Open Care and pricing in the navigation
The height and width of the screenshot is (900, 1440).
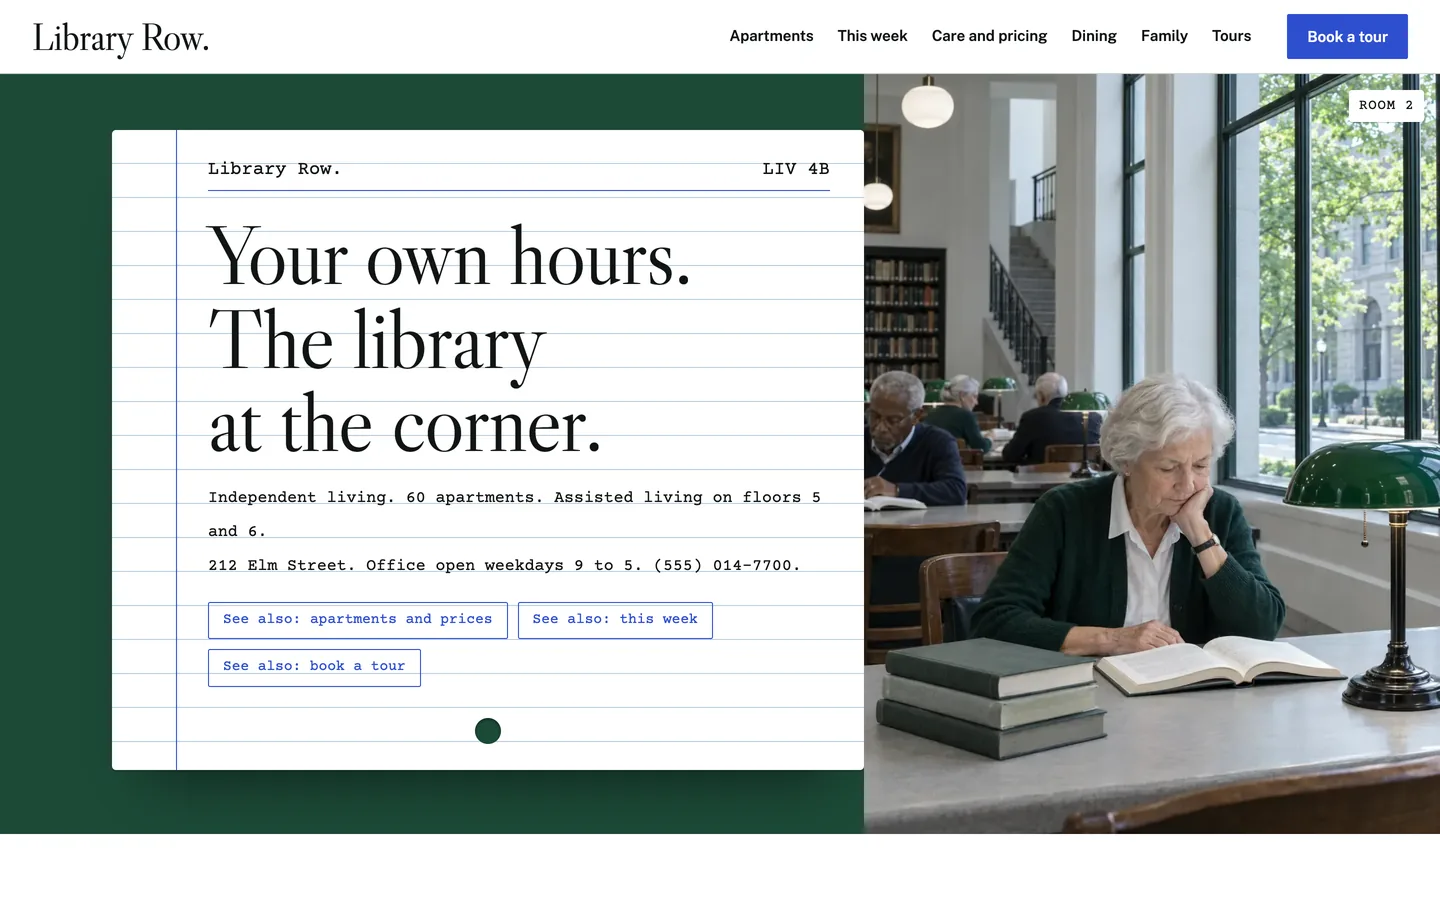(989, 36)
